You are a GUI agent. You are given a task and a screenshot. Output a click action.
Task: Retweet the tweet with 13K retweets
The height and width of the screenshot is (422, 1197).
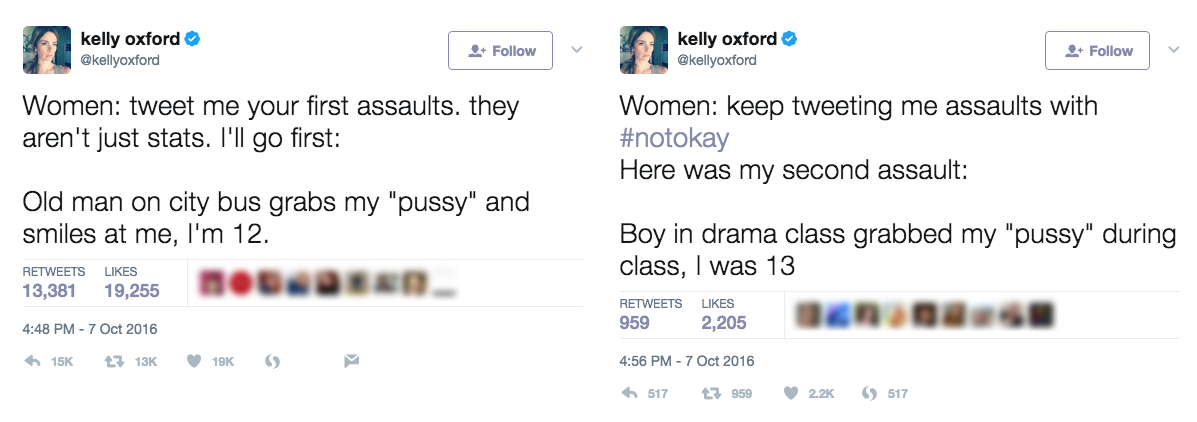(x=112, y=362)
